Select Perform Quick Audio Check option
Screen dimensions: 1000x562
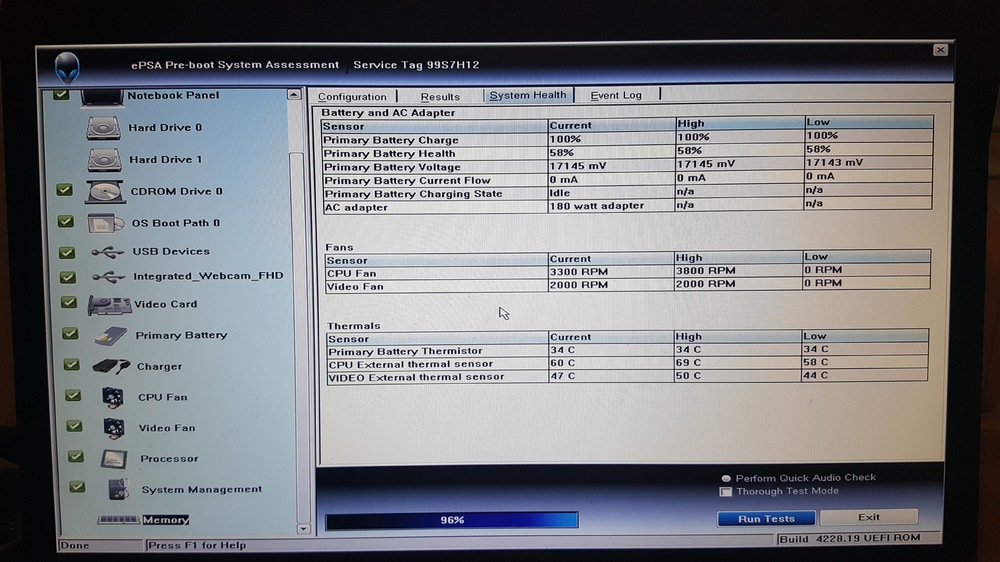point(726,478)
